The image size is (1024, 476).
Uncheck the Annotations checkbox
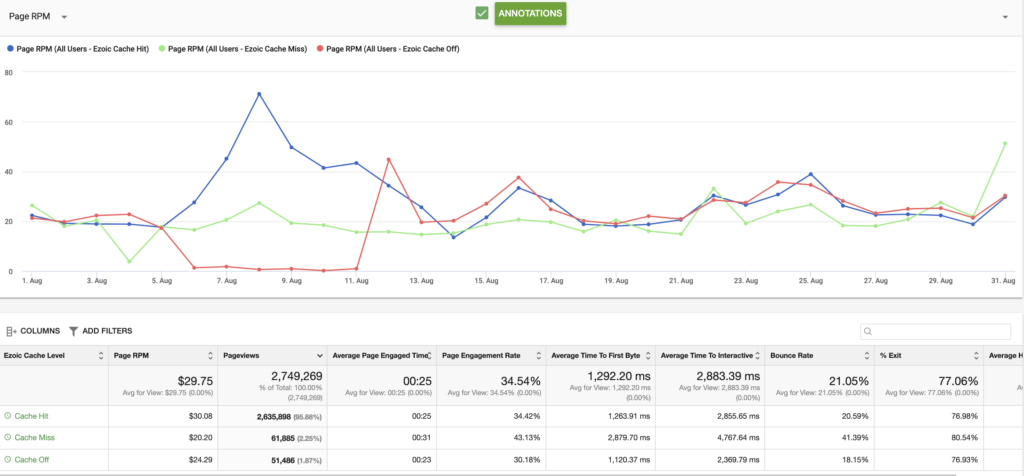(x=482, y=13)
